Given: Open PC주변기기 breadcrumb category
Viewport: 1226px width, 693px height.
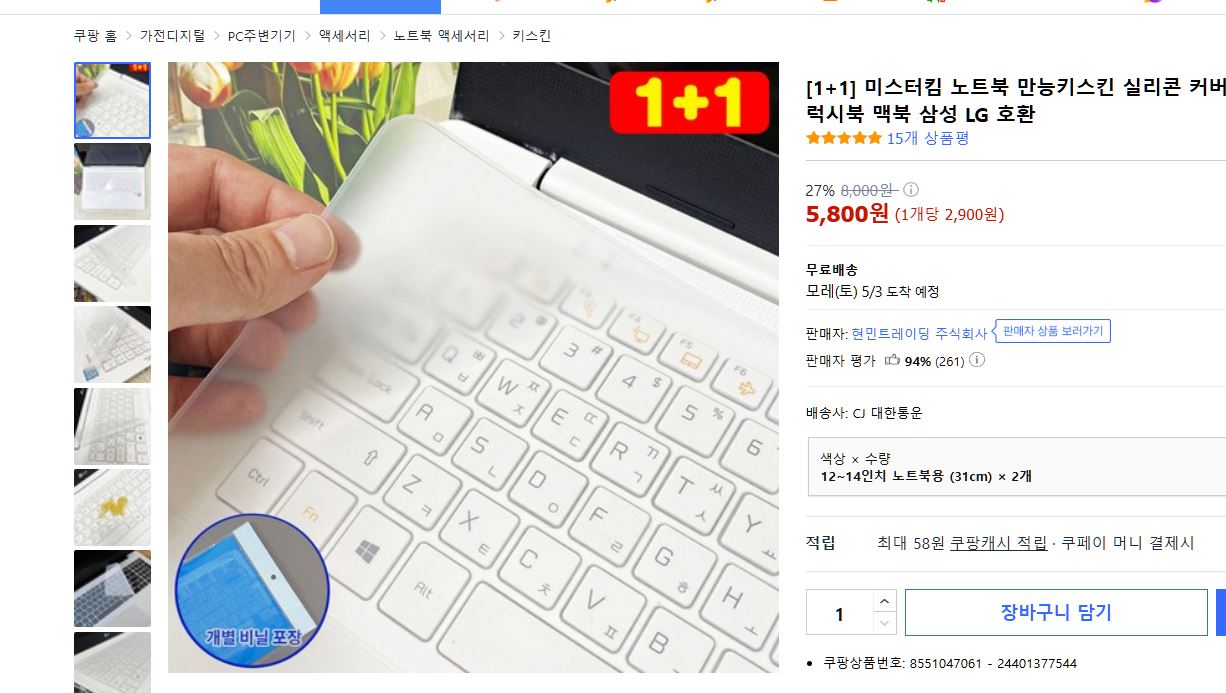Looking at the screenshot, I should [262, 36].
